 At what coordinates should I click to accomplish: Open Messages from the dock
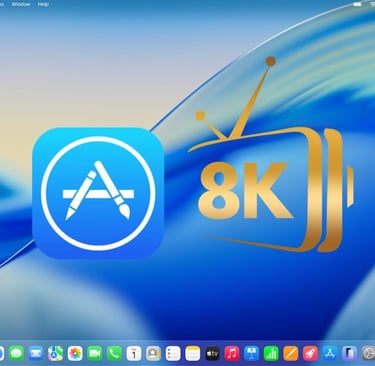click(x=16, y=353)
